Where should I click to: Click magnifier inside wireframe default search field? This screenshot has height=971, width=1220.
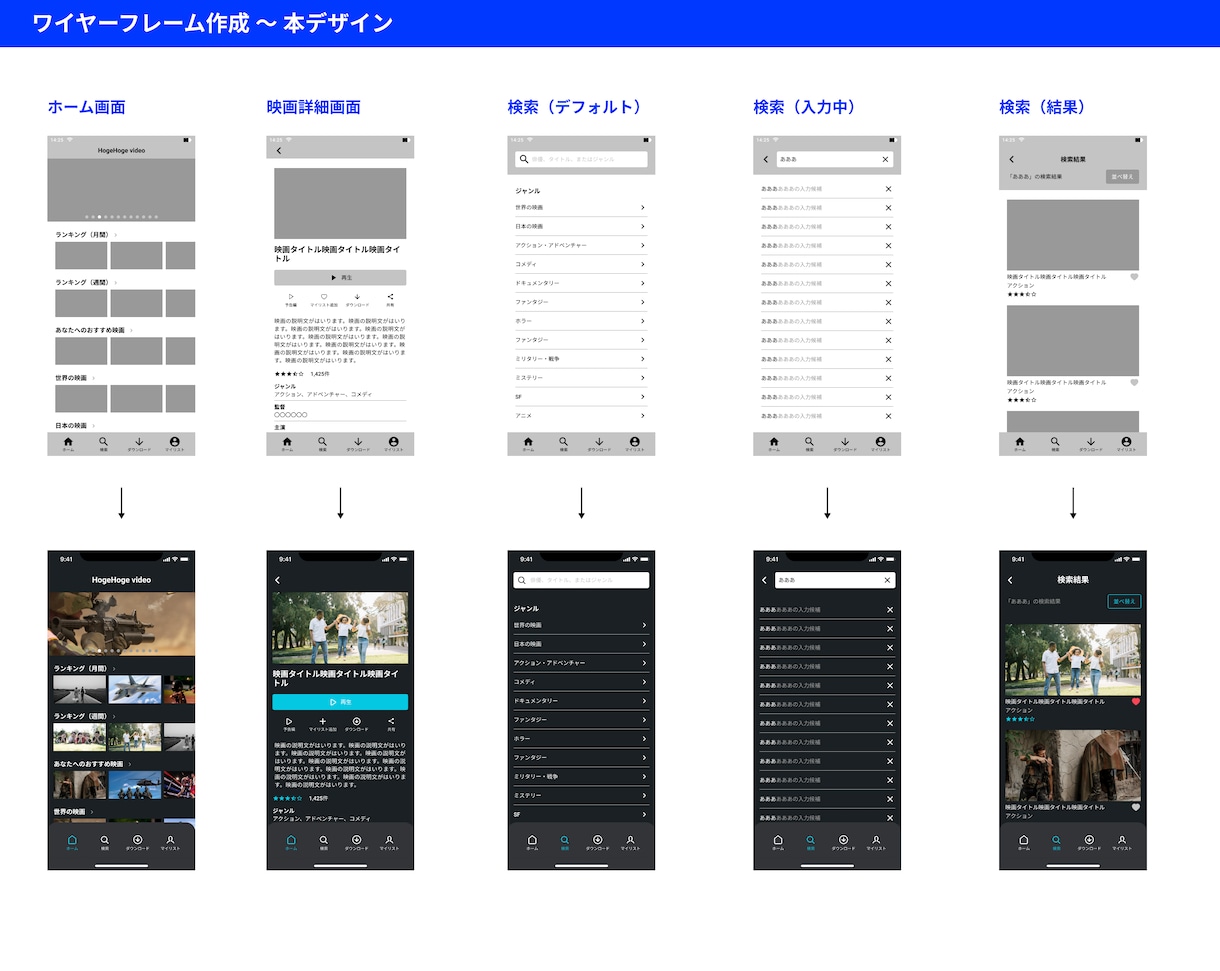(524, 159)
